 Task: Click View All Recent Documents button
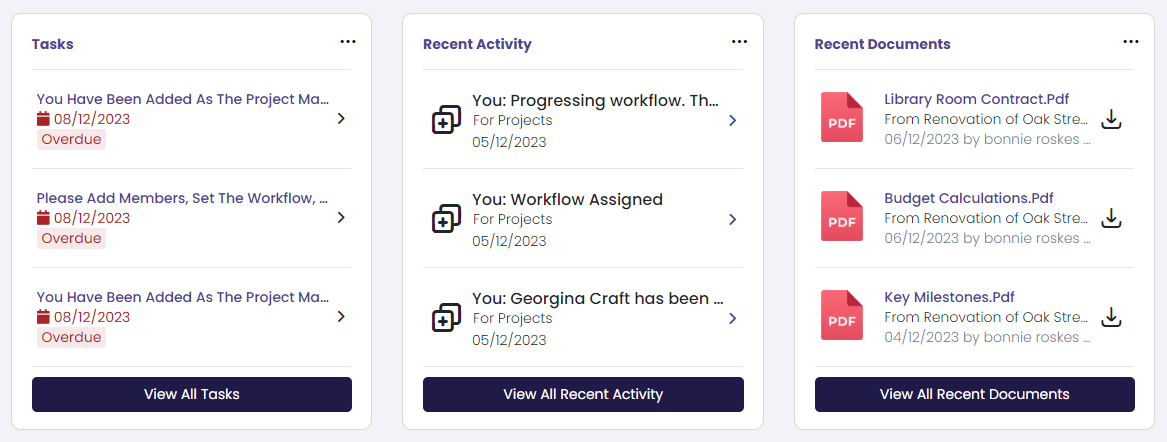pos(975,394)
